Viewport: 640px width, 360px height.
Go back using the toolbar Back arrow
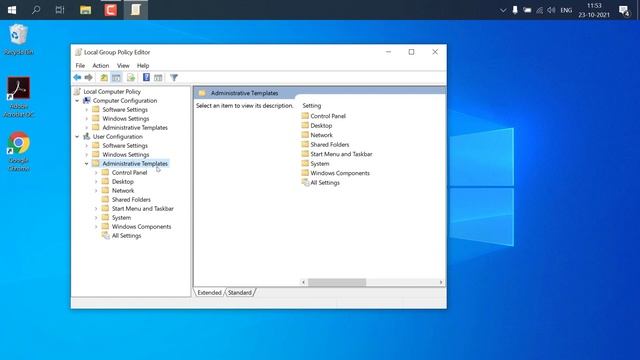click(x=77, y=78)
